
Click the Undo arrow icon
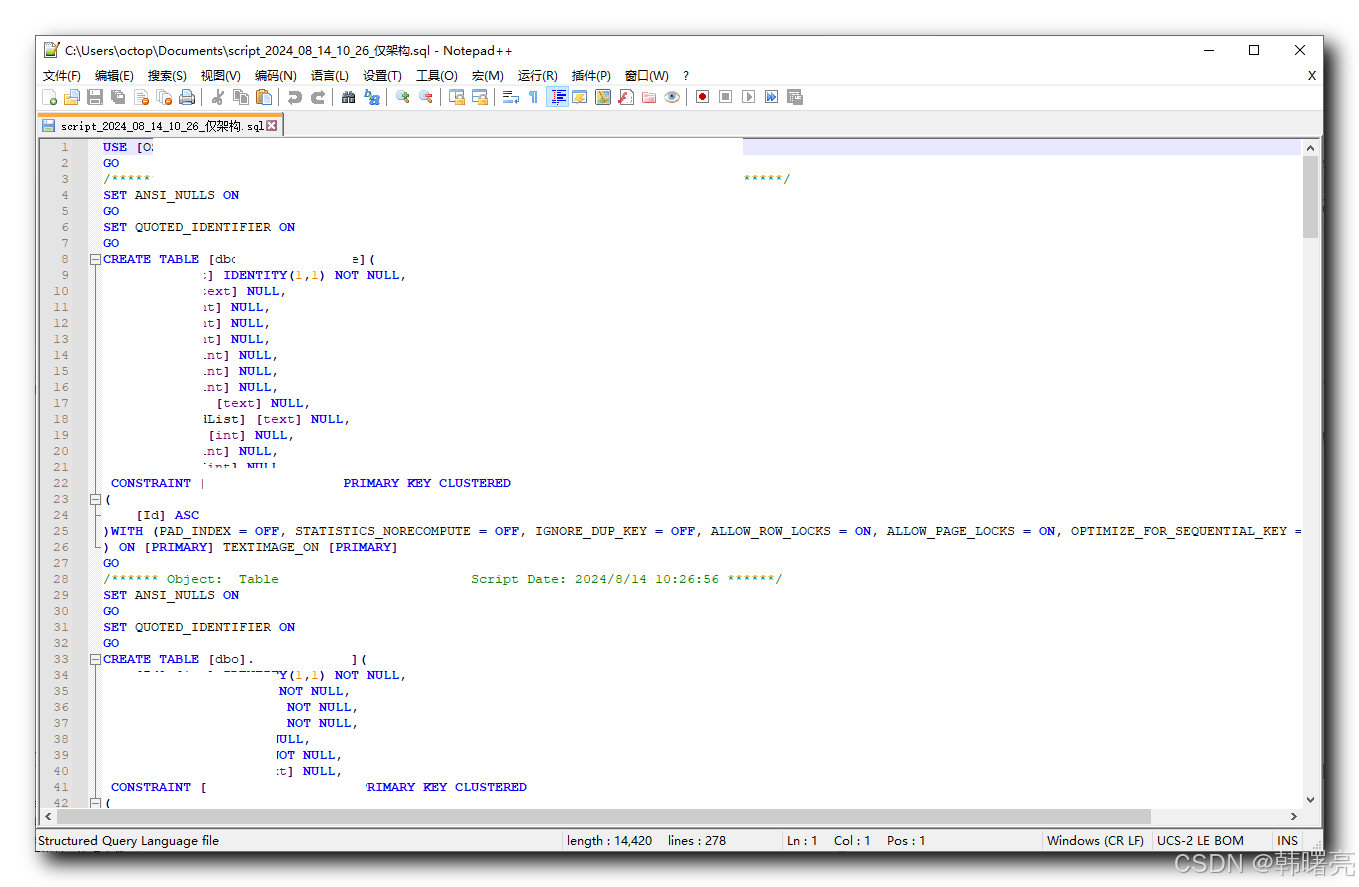(294, 97)
